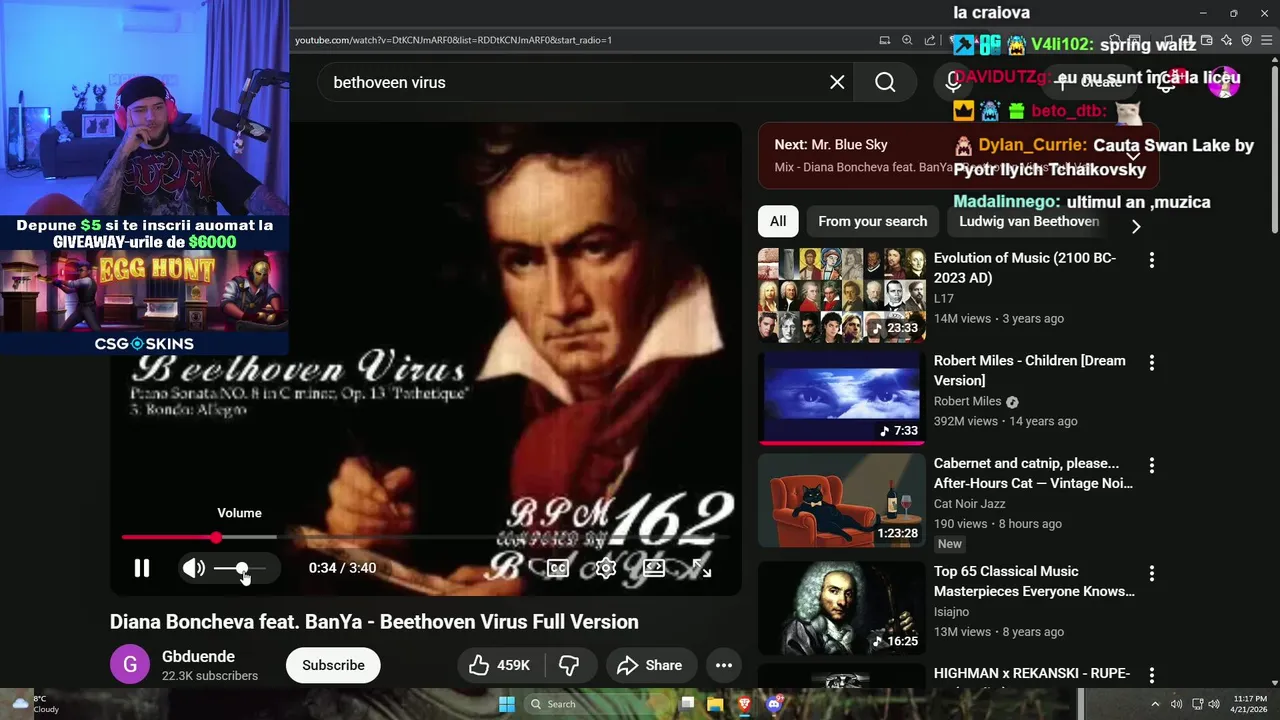Dislike the video with thumbs-down
This screenshot has height=720, width=1280.
(569, 665)
